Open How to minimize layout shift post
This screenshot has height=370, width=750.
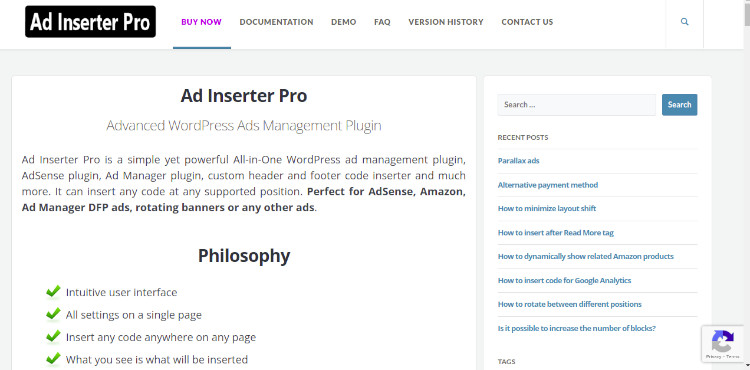pyautogui.click(x=547, y=208)
